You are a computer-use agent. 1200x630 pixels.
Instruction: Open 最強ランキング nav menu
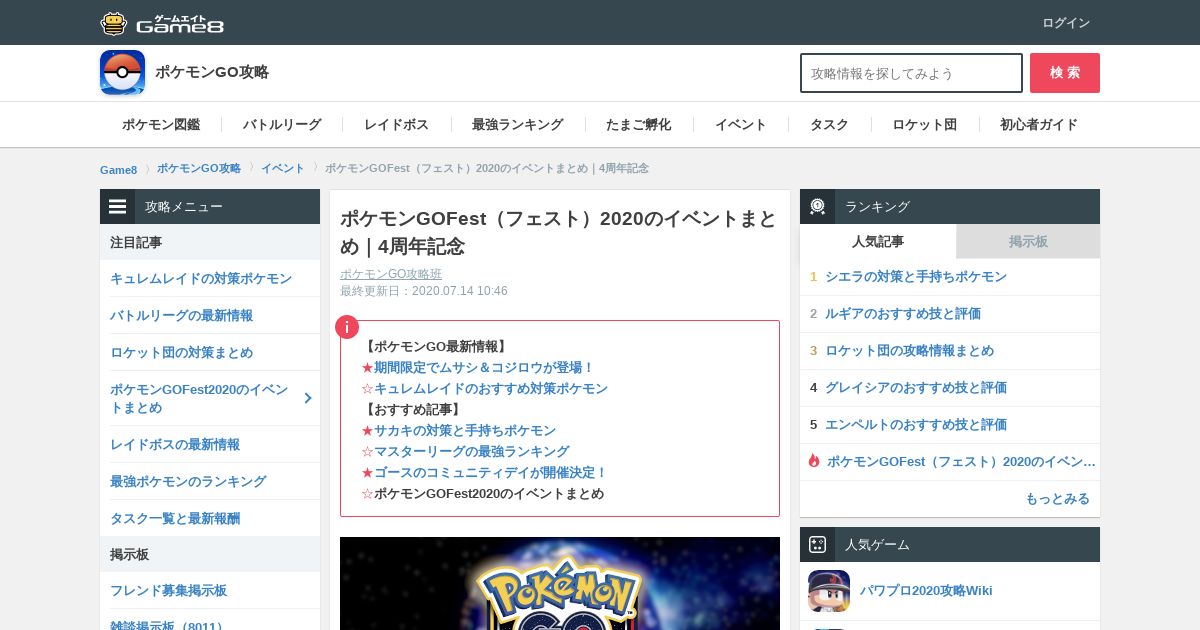[518, 125]
